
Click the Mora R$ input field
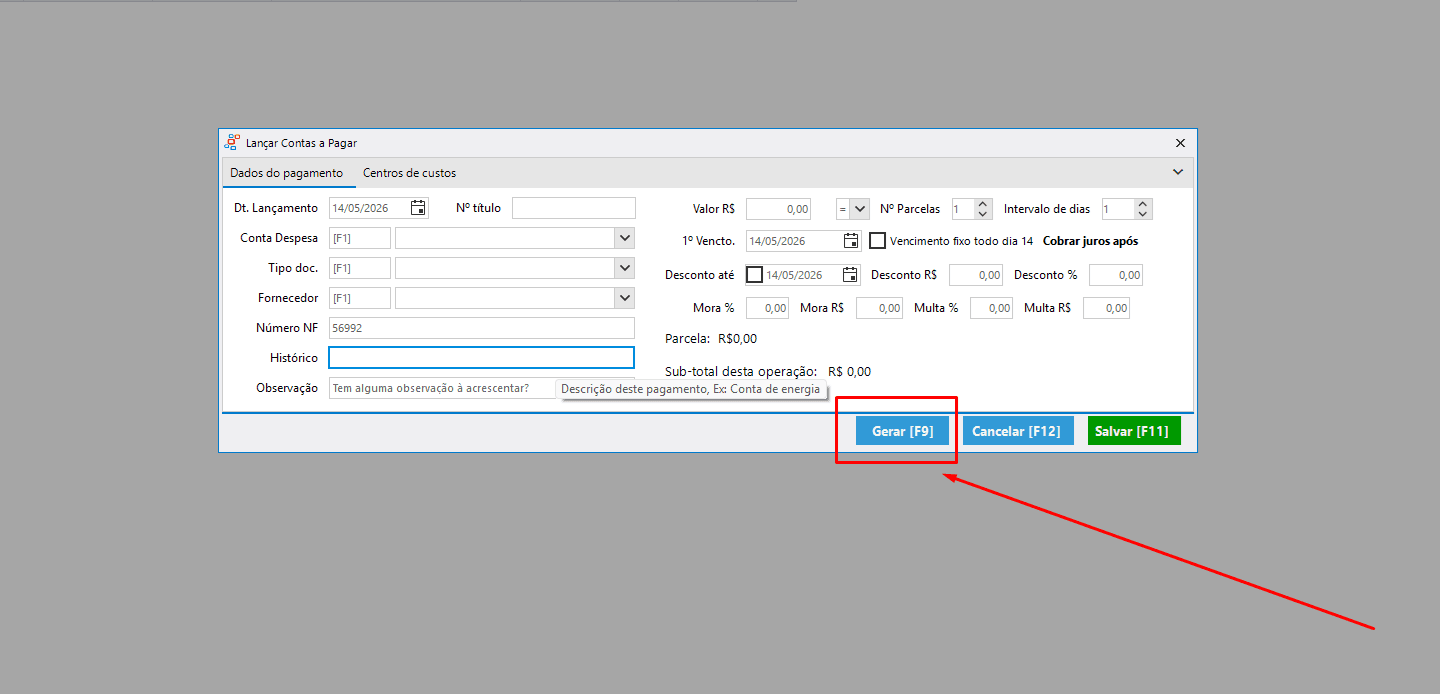pyautogui.click(x=880, y=308)
